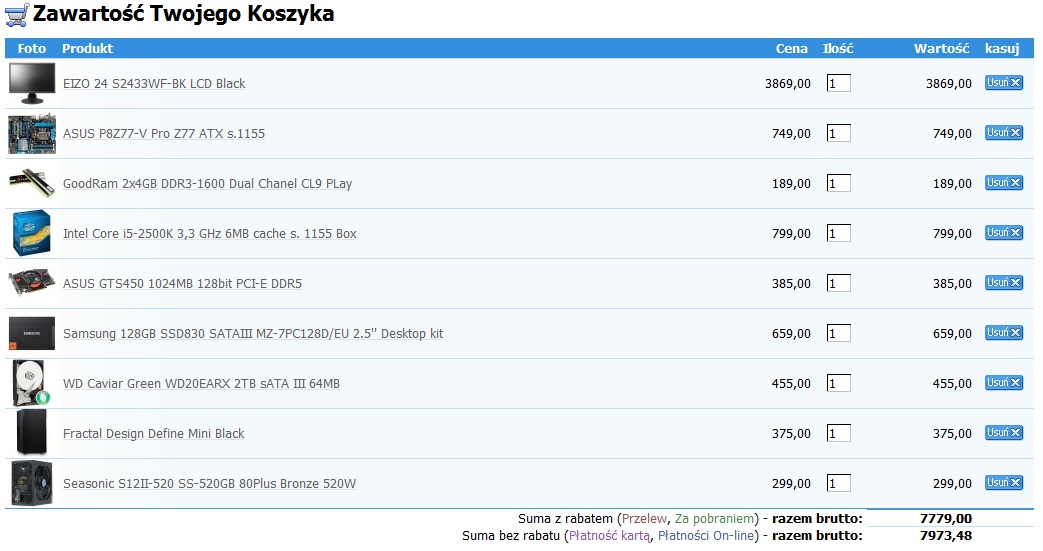Select the discounted total 7779,00
This screenshot has height=551, width=1043.
946,518
